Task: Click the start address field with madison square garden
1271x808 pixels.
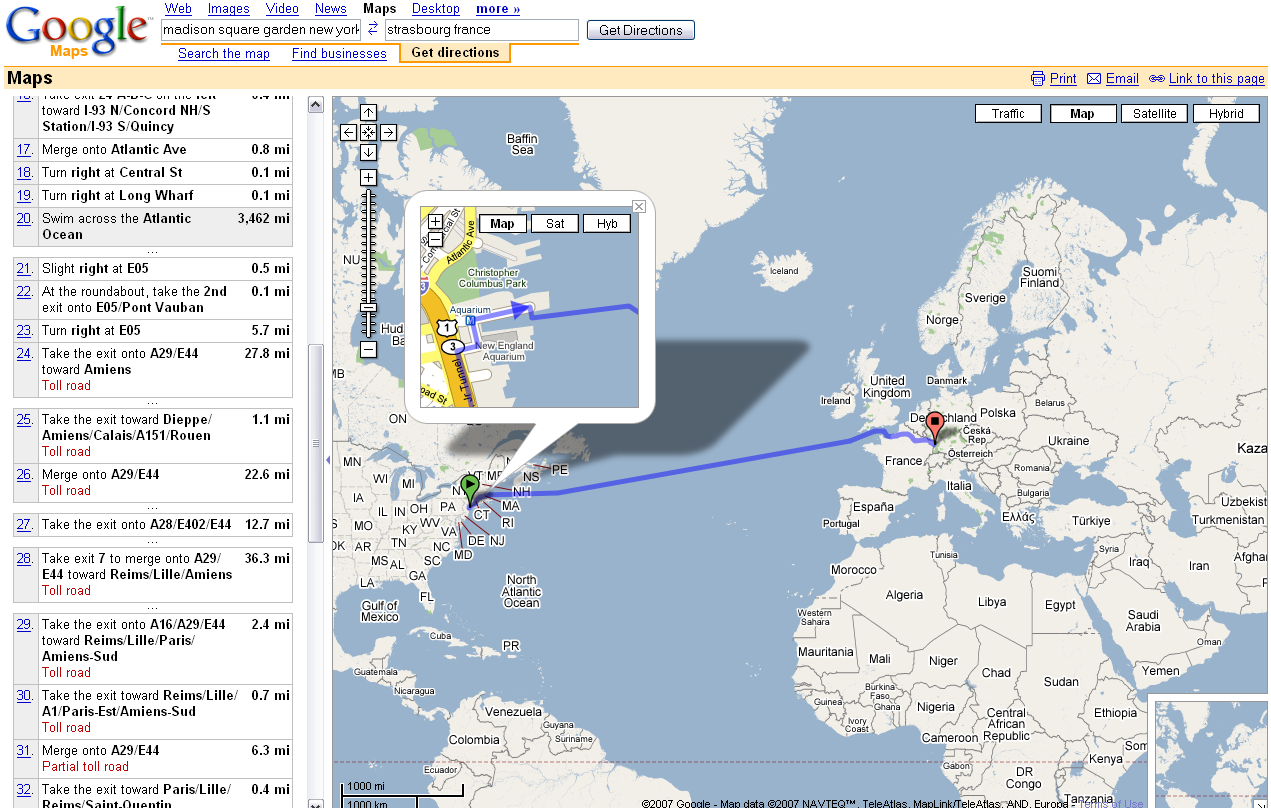Action: [261, 30]
